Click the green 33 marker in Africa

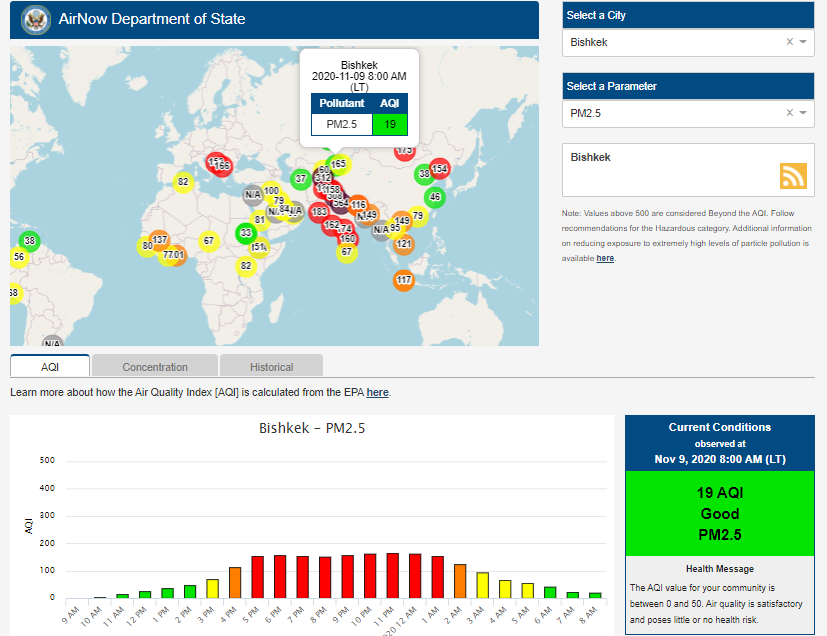coord(245,233)
